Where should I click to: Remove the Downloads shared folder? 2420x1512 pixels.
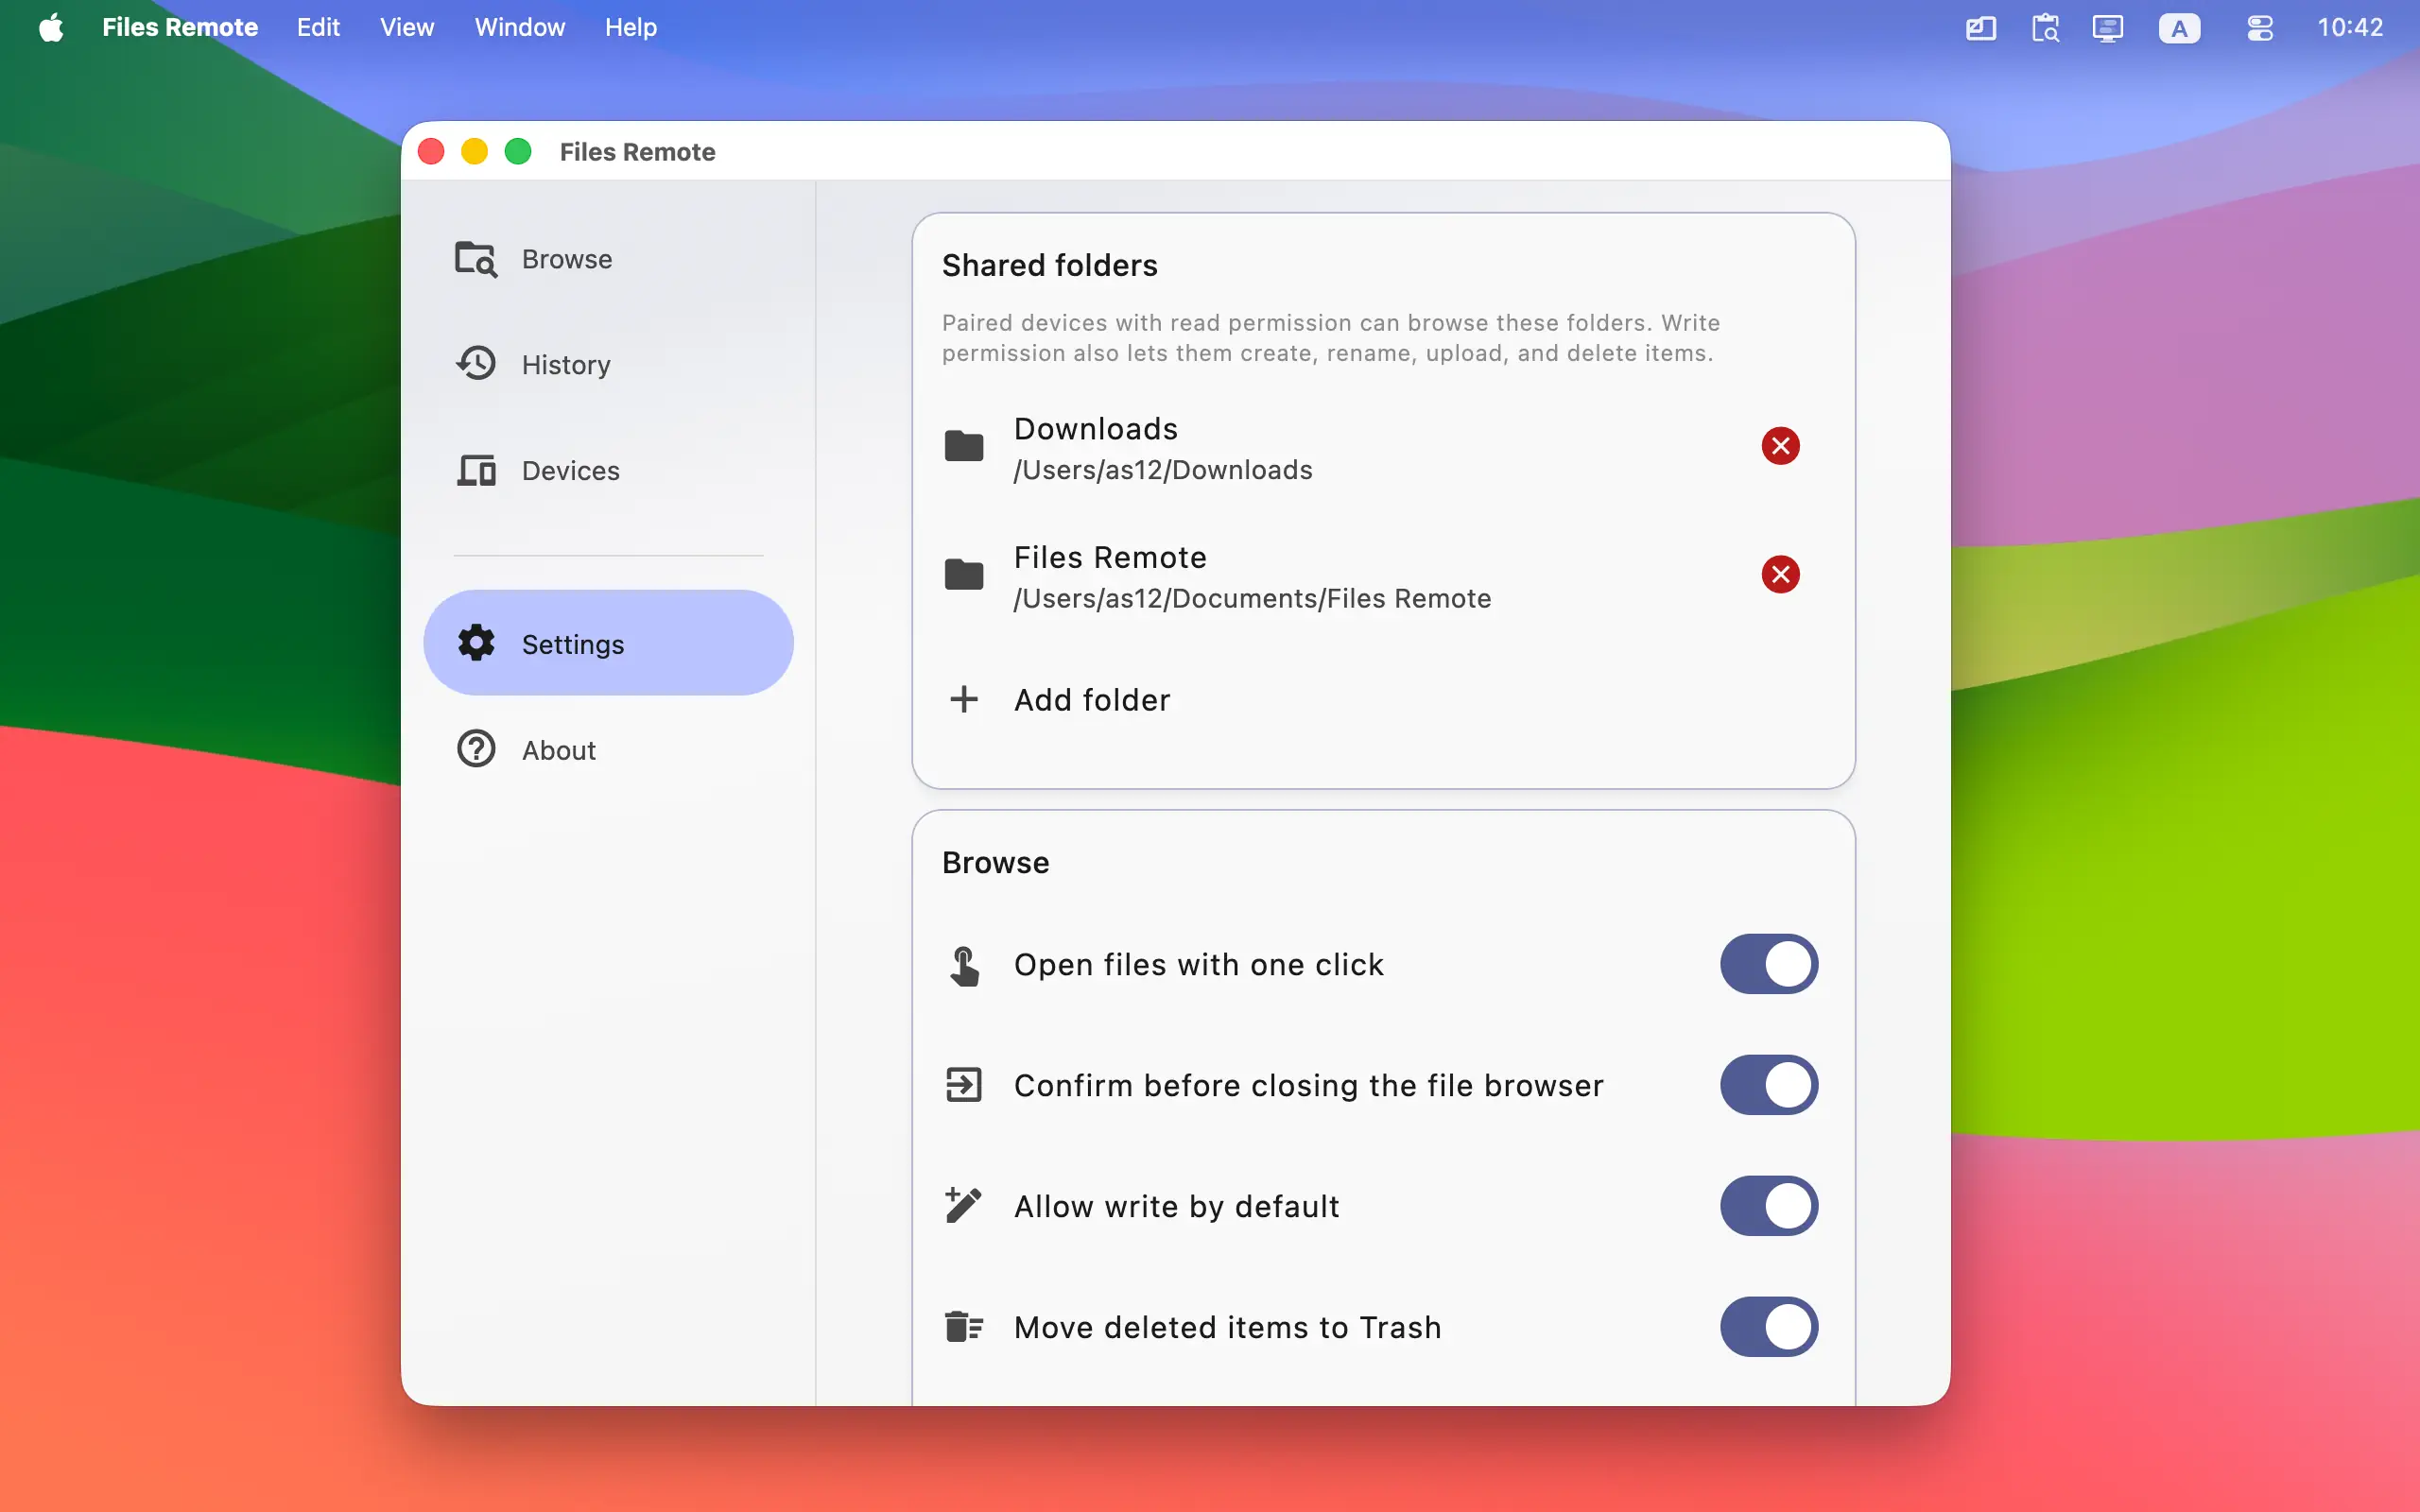click(x=1780, y=446)
